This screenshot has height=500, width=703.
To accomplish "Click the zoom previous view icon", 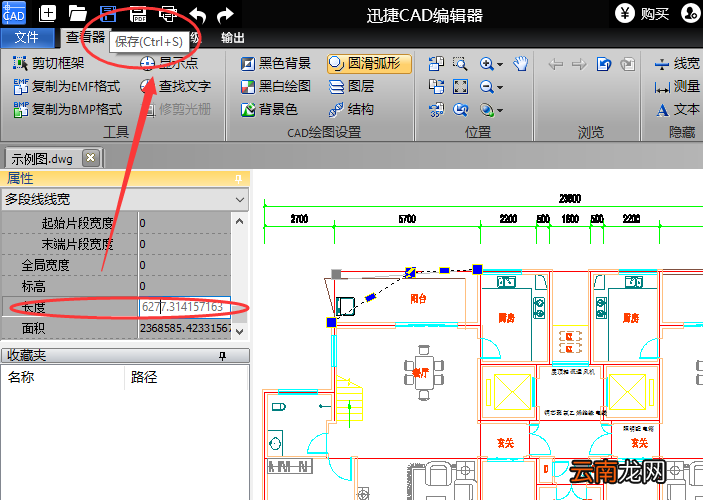I will pyautogui.click(x=460, y=109).
